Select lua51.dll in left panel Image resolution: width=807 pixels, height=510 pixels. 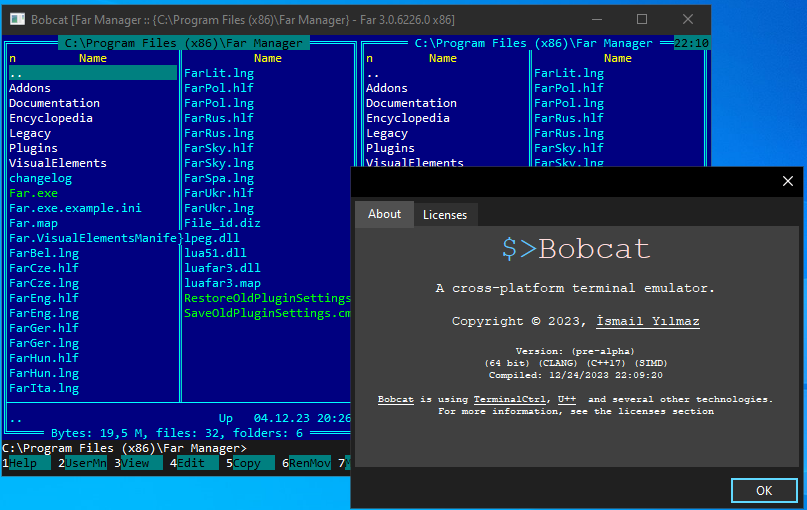[x=215, y=253]
